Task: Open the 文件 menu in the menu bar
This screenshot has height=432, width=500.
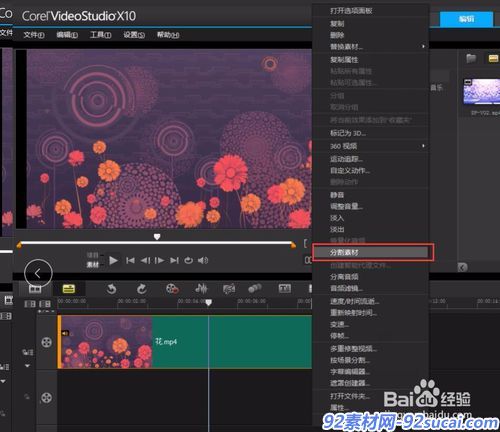Action: [34, 35]
